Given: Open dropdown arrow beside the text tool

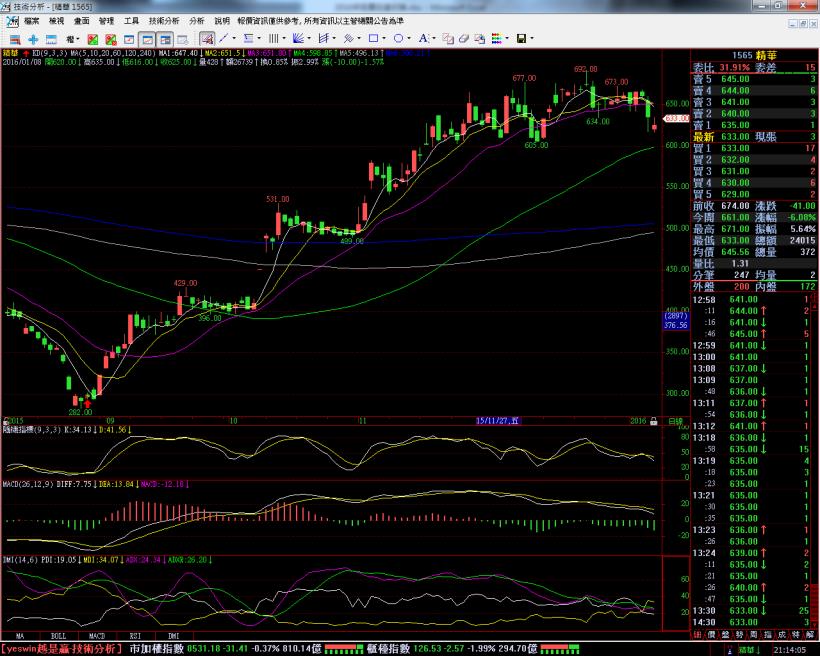Looking at the screenshot, I should (x=433, y=38).
